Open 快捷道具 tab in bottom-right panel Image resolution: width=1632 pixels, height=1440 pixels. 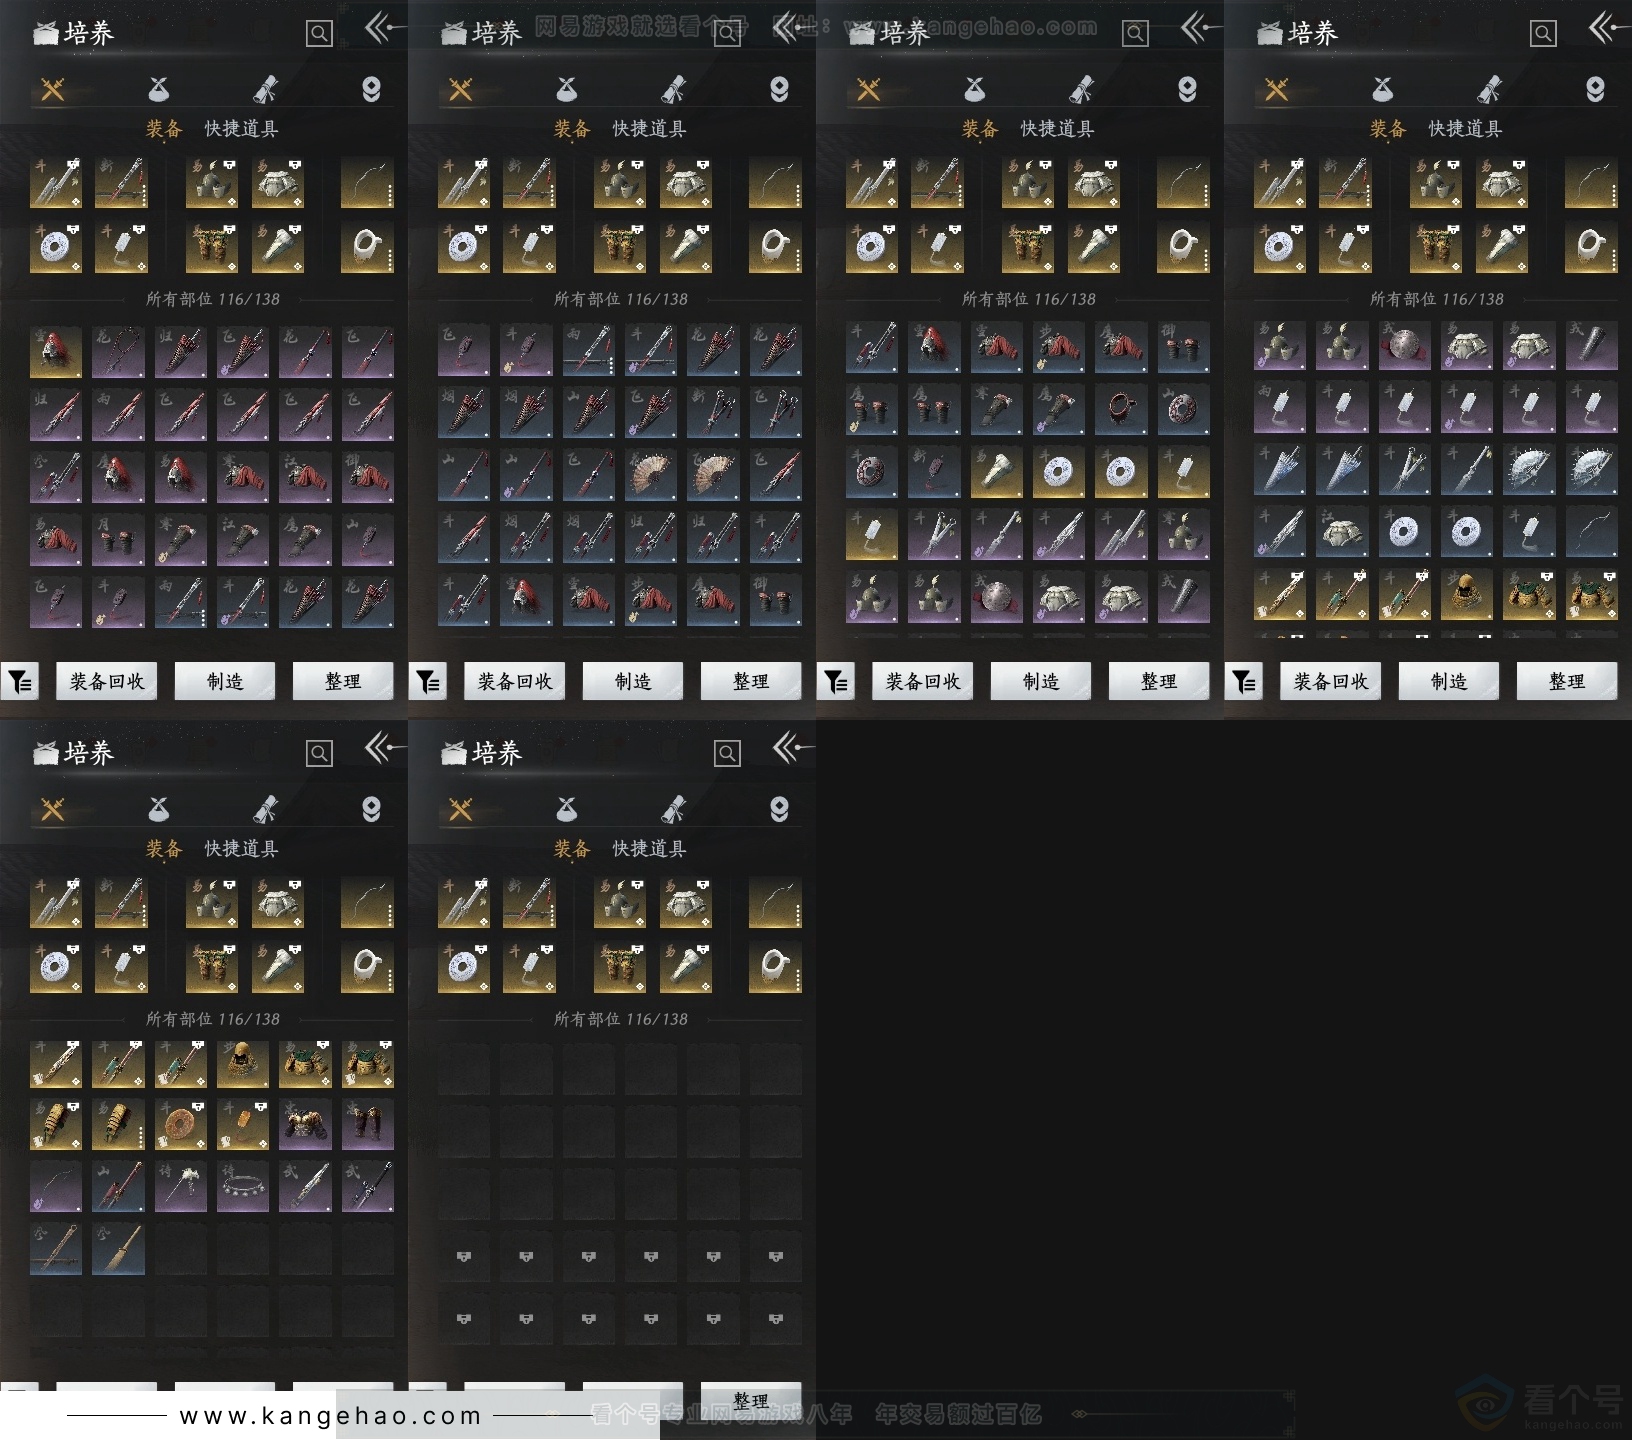[x=649, y=849]
